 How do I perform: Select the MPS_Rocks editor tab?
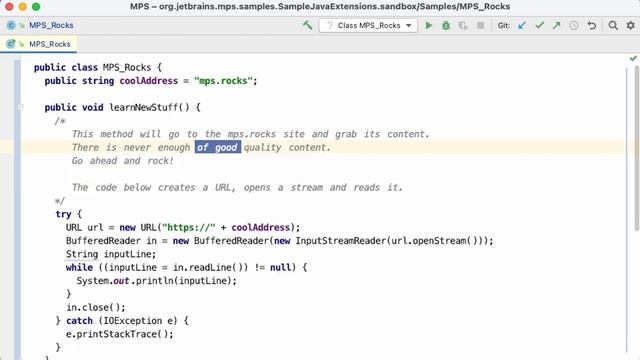coord(39,44)
